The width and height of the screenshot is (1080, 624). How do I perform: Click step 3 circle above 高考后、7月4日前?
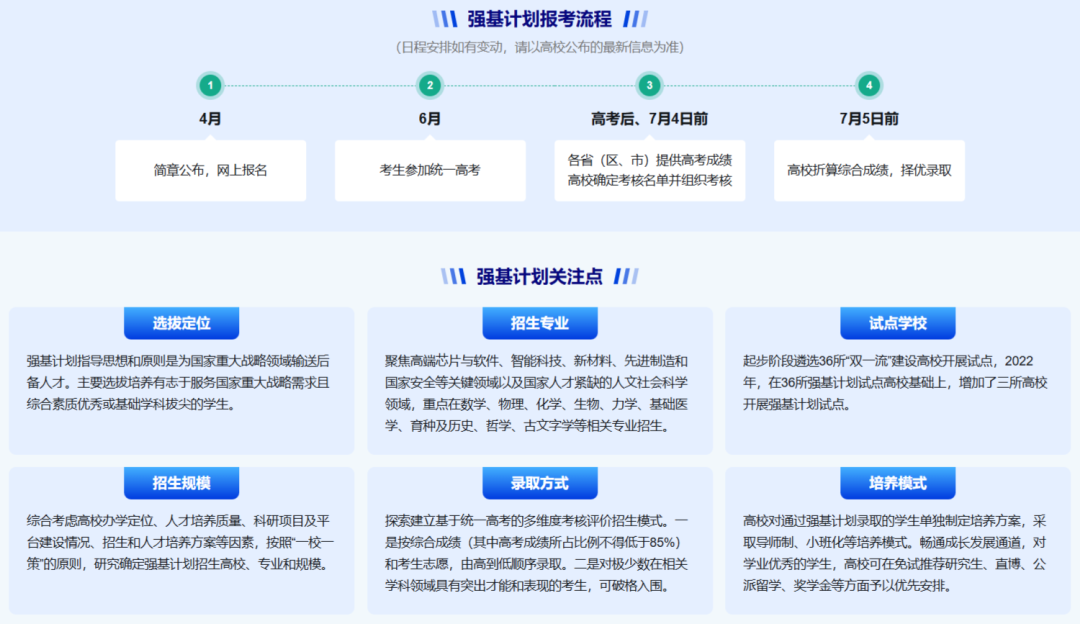pos(649,85)
